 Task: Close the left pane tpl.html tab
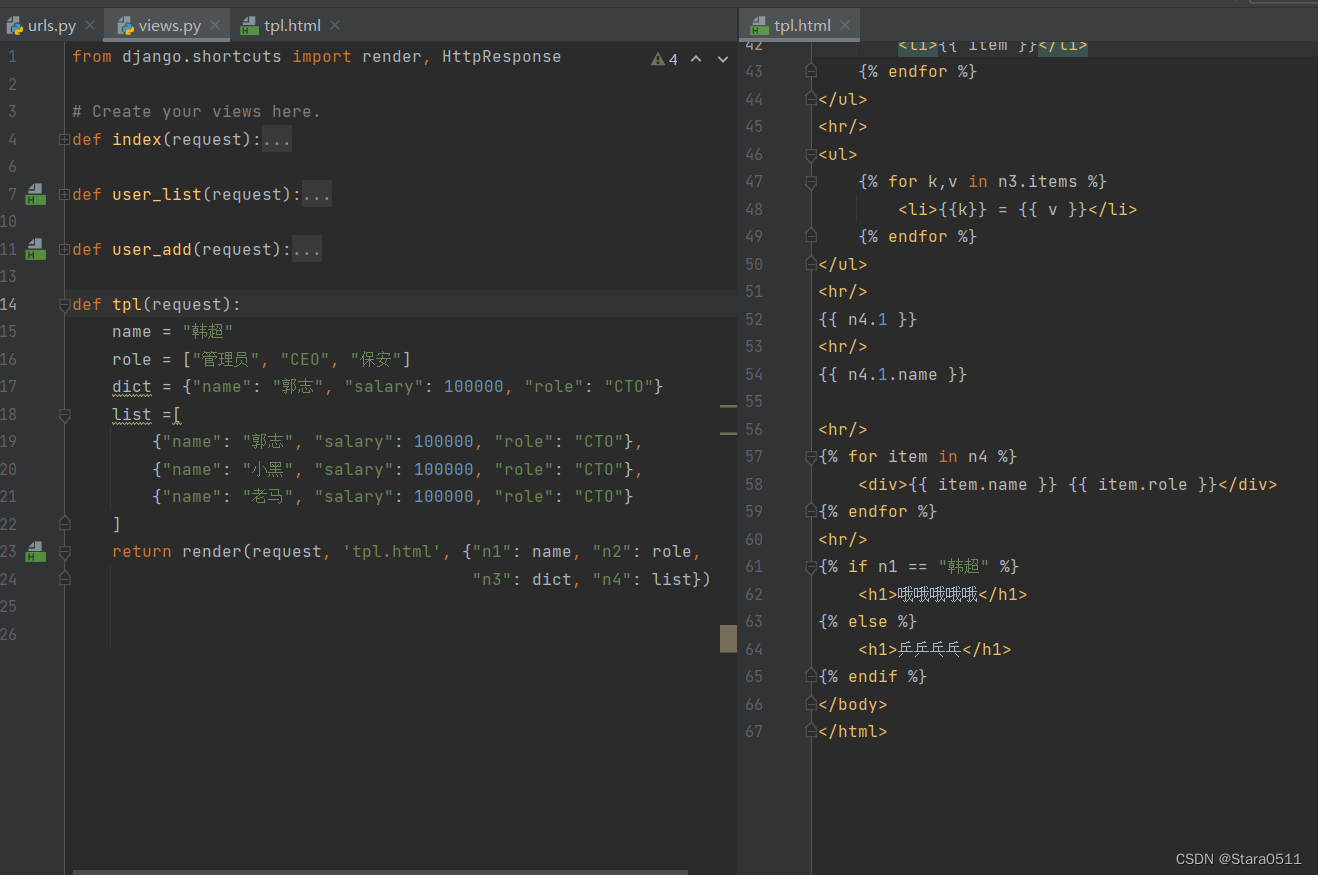(x=334, y=26)
